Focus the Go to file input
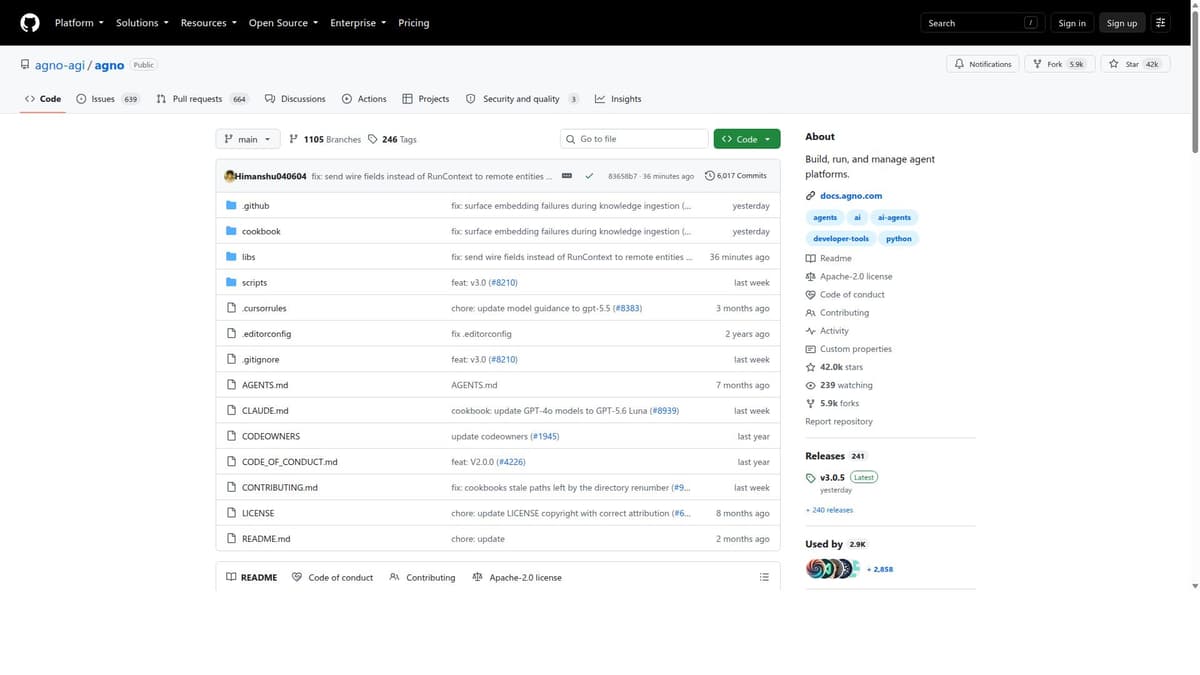Viewport: 1200px width, 675px height. (634, 139)
